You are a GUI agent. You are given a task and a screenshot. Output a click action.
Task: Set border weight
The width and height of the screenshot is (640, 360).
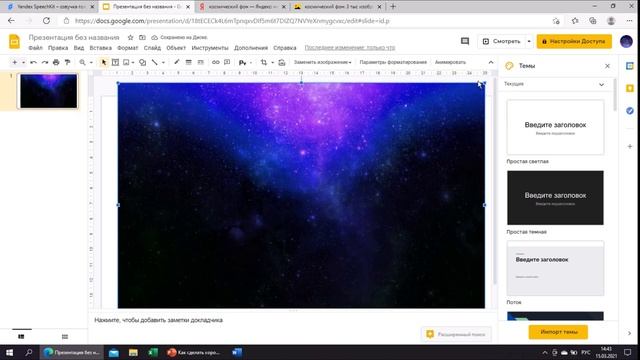[x=188, y=62]
